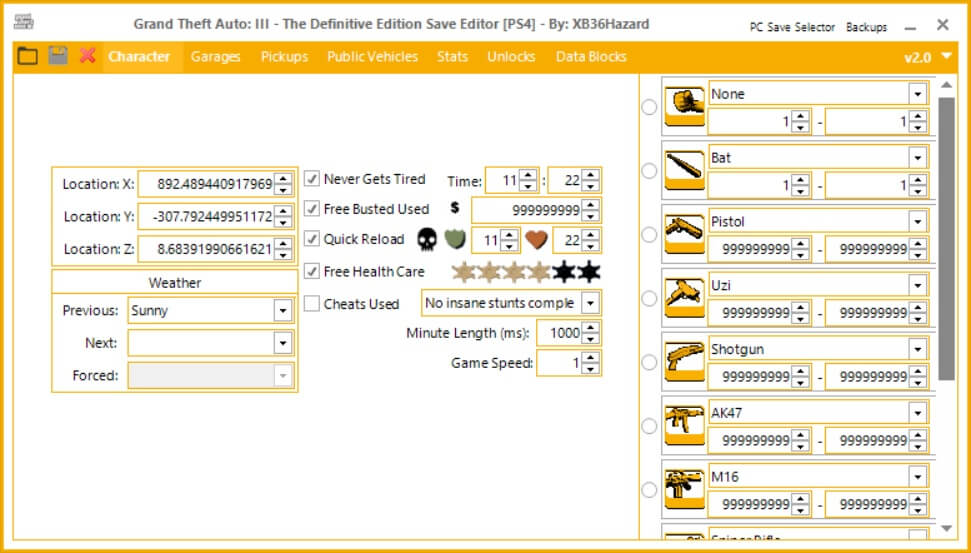The image size is (971, 553).
Task: Switch to the Unlocks tab
Action: [x=512, y=56]
